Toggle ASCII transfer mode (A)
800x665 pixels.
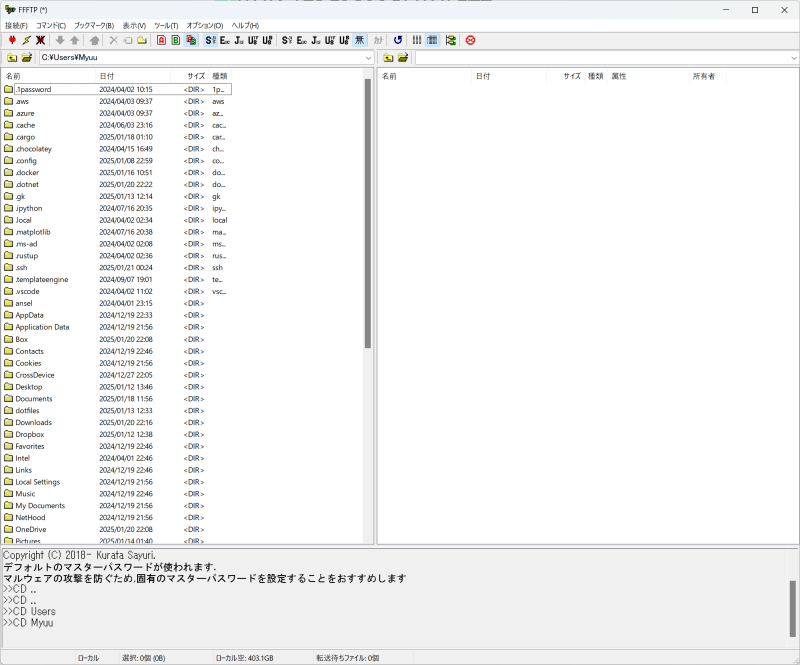tap(161, 40)
